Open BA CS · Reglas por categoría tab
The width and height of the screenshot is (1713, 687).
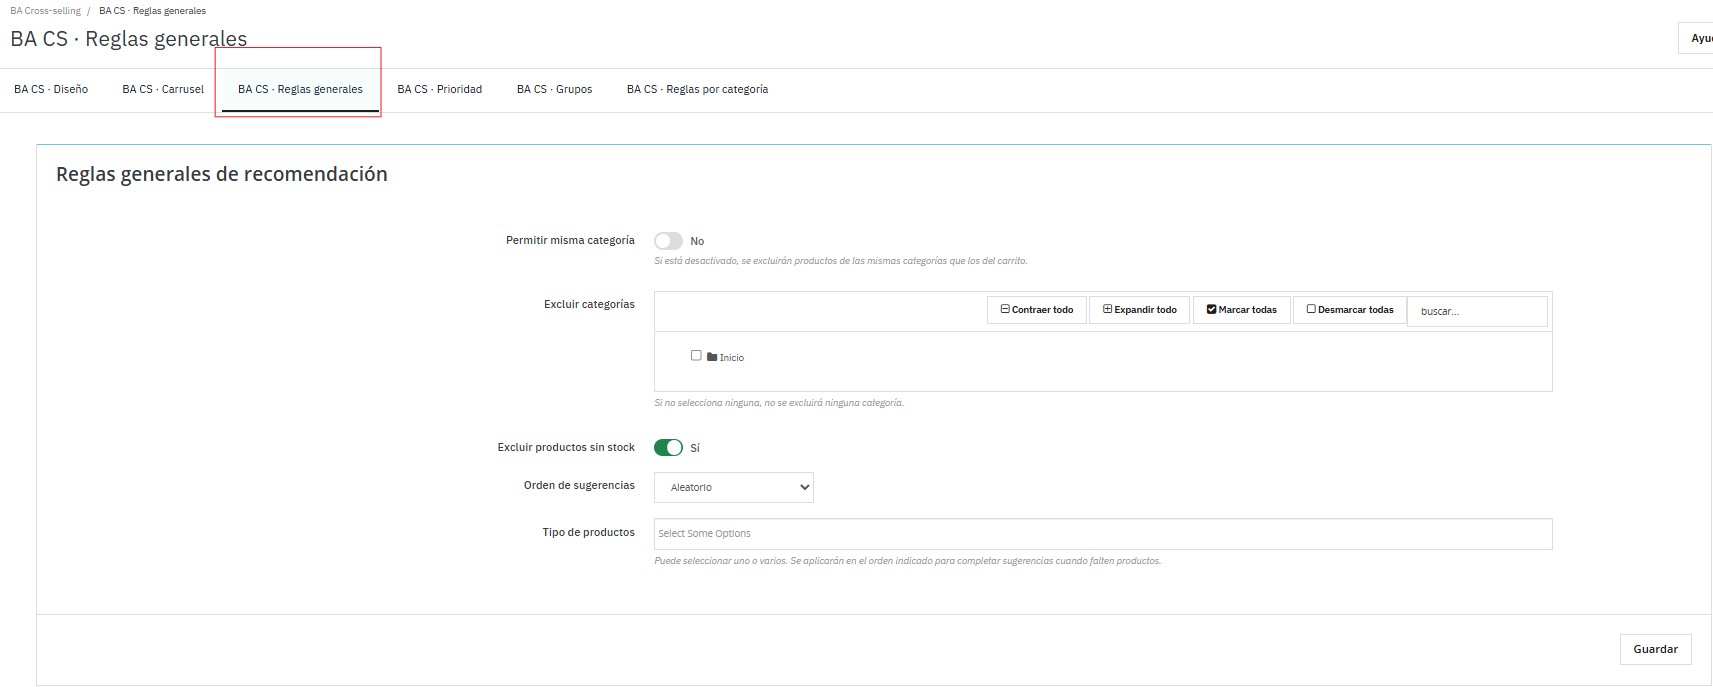point(697,90)
